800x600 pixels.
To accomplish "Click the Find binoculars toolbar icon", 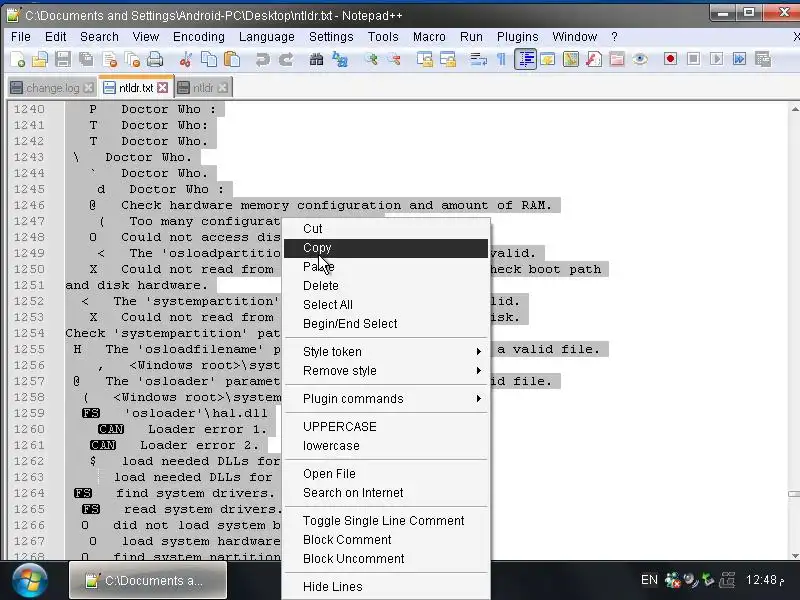I will click(x=316, y=60).
